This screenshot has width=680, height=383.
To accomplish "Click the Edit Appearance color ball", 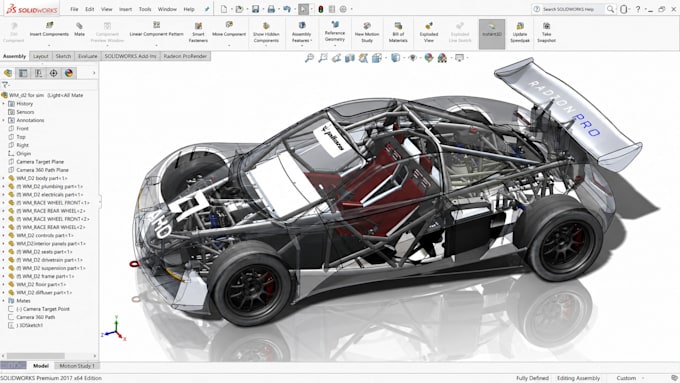I will tap(428, 58).
